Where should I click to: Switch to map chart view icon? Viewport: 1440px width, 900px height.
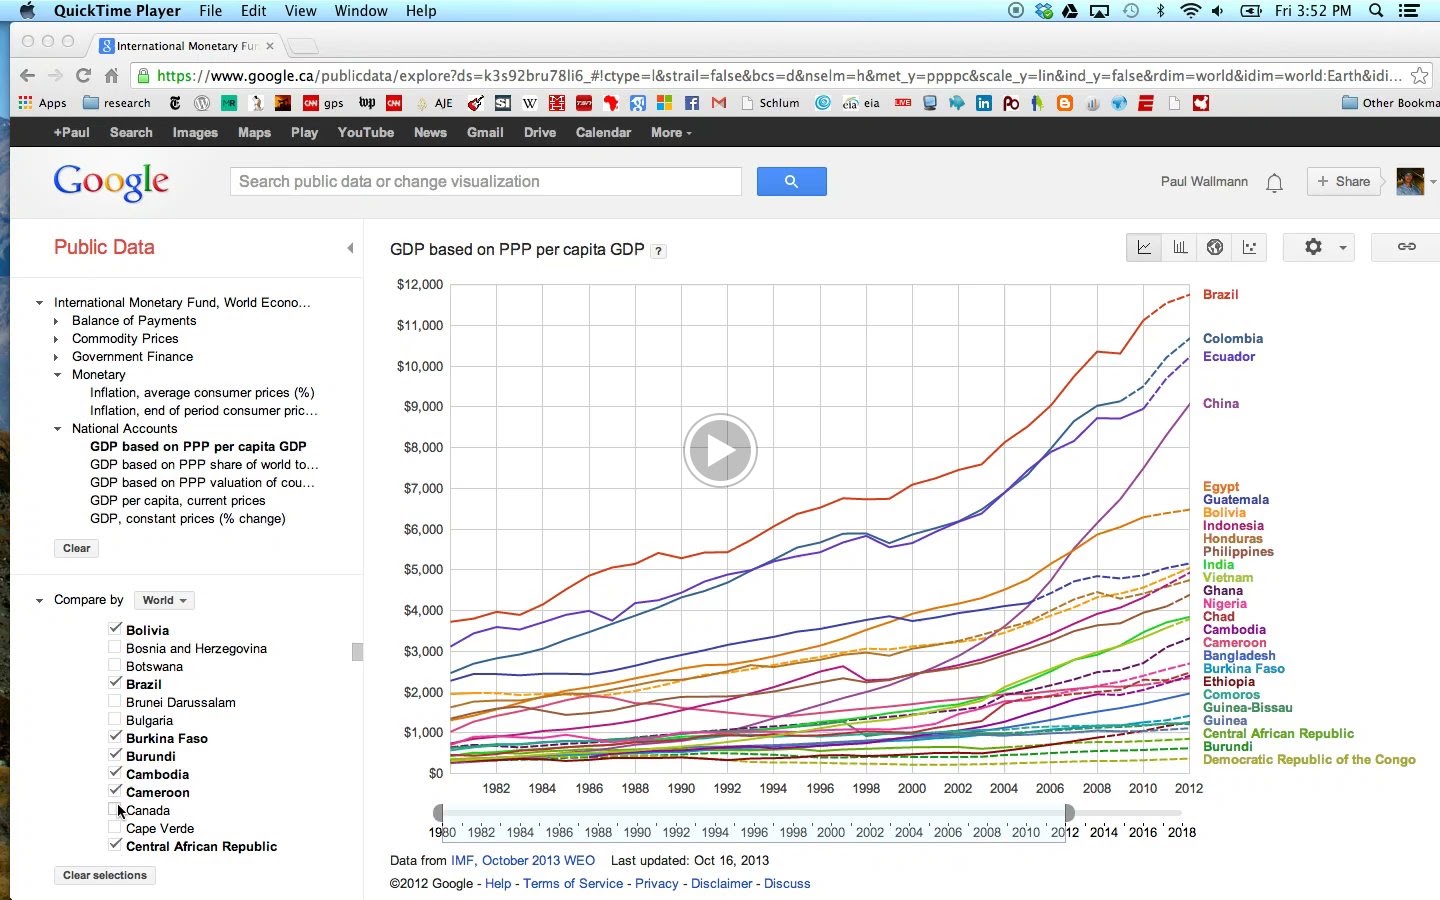[1215, 247]
